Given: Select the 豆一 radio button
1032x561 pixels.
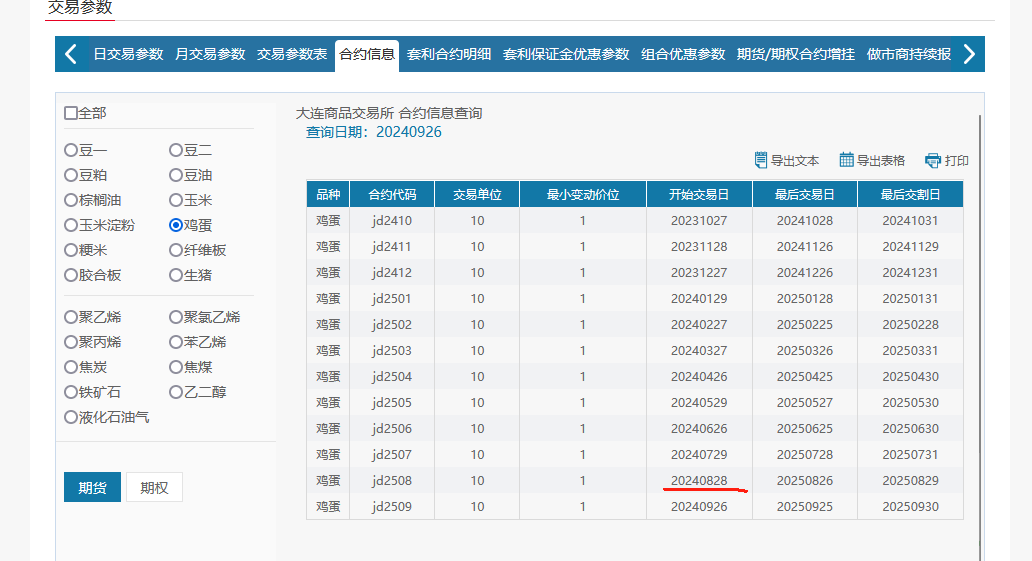Looking at the screenshot, I should (x=70, y=150).
